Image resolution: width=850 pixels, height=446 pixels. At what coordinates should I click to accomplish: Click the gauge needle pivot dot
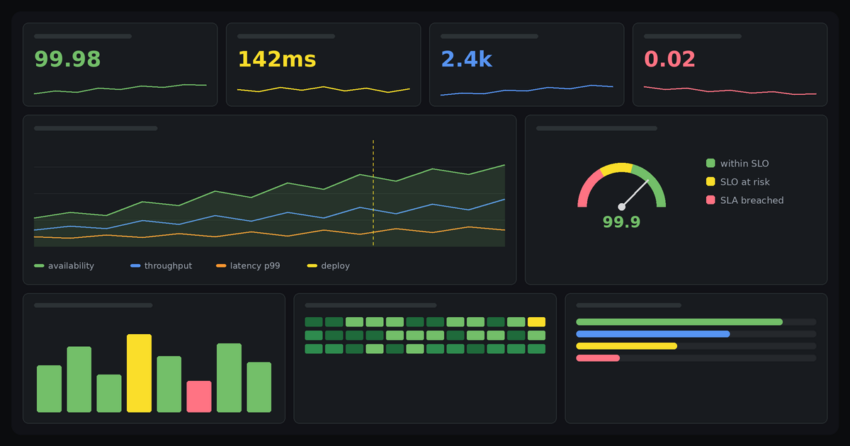coord(621,207)
